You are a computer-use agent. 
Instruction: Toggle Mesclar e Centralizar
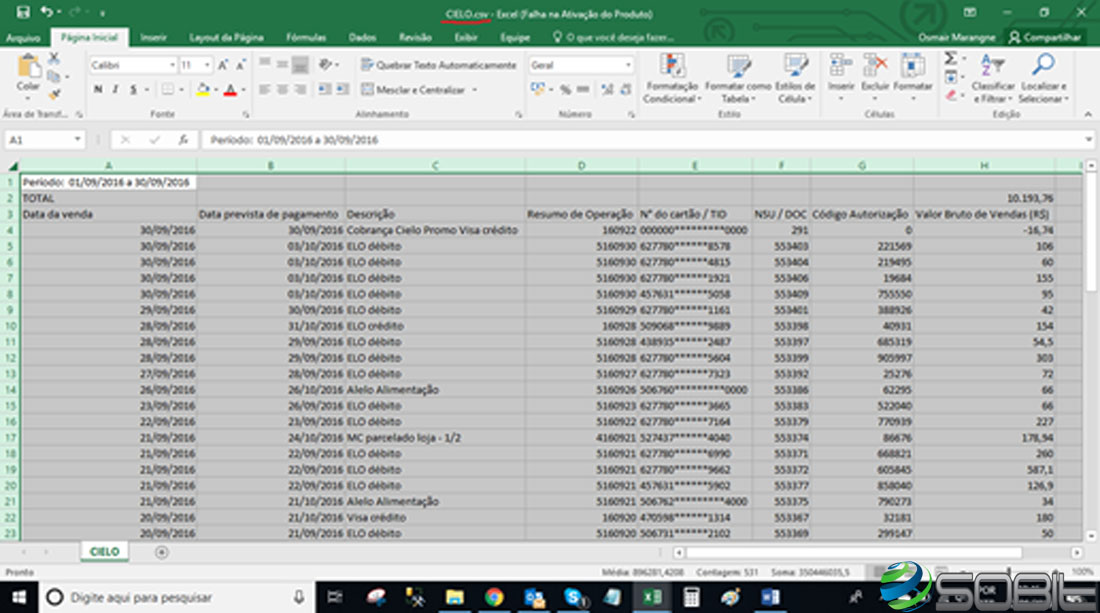point(412,90)
